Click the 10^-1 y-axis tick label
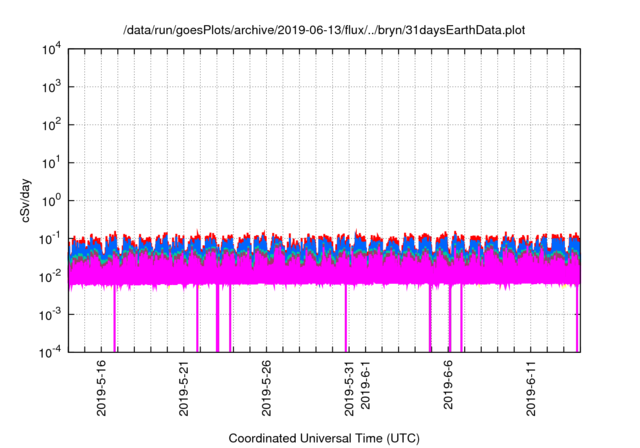 click(50, 239)
